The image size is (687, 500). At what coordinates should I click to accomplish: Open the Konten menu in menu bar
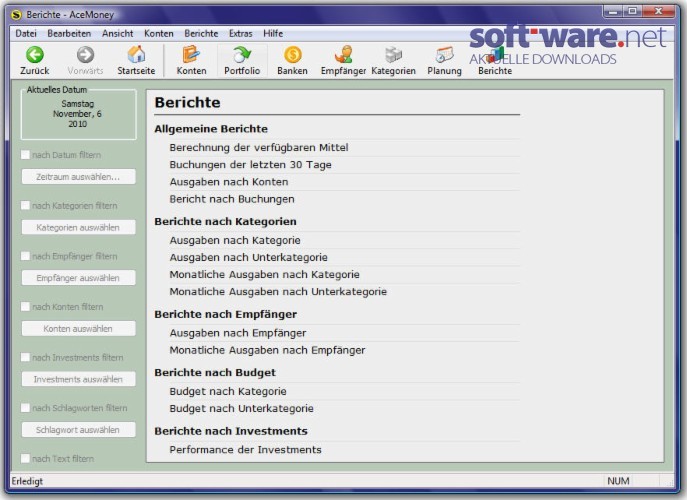pyautogui.click(x=159, y=33)
